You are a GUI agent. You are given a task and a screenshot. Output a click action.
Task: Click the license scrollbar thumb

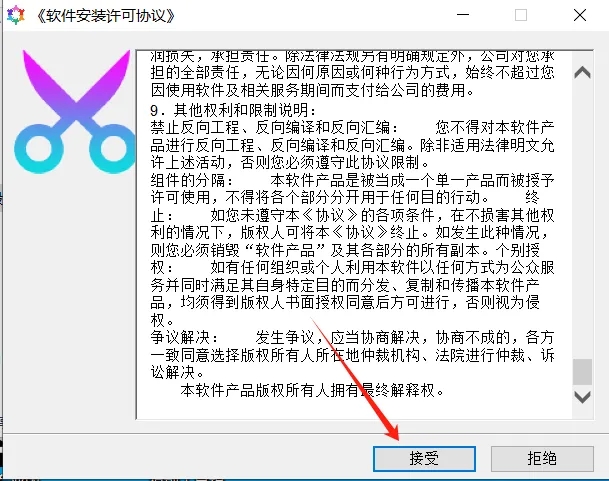(x=583, y=372)
